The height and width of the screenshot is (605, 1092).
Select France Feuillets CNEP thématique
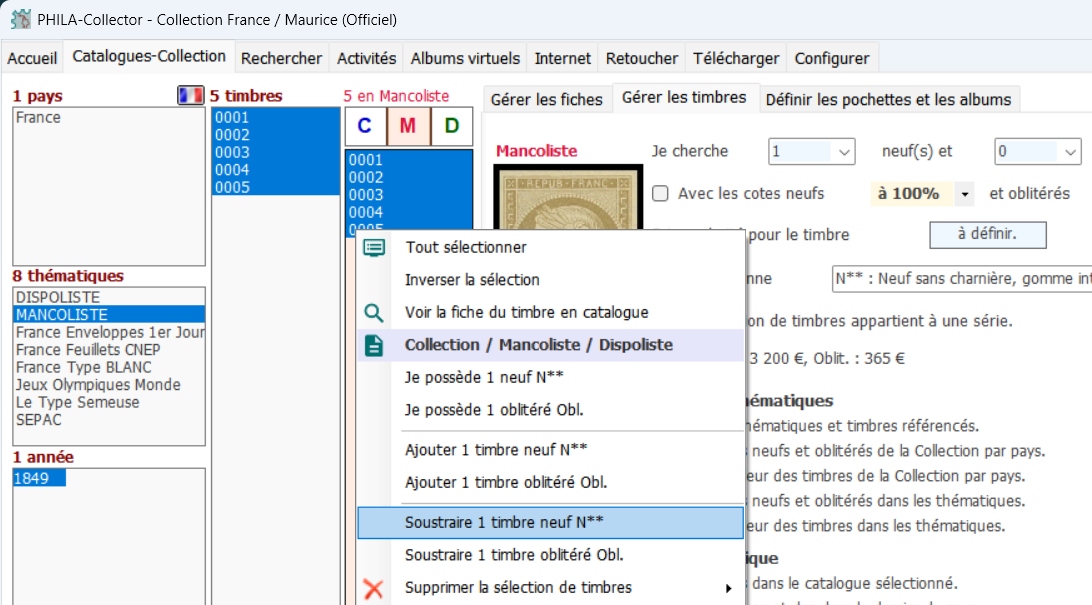pyautogui.click(x=109, y=349)
